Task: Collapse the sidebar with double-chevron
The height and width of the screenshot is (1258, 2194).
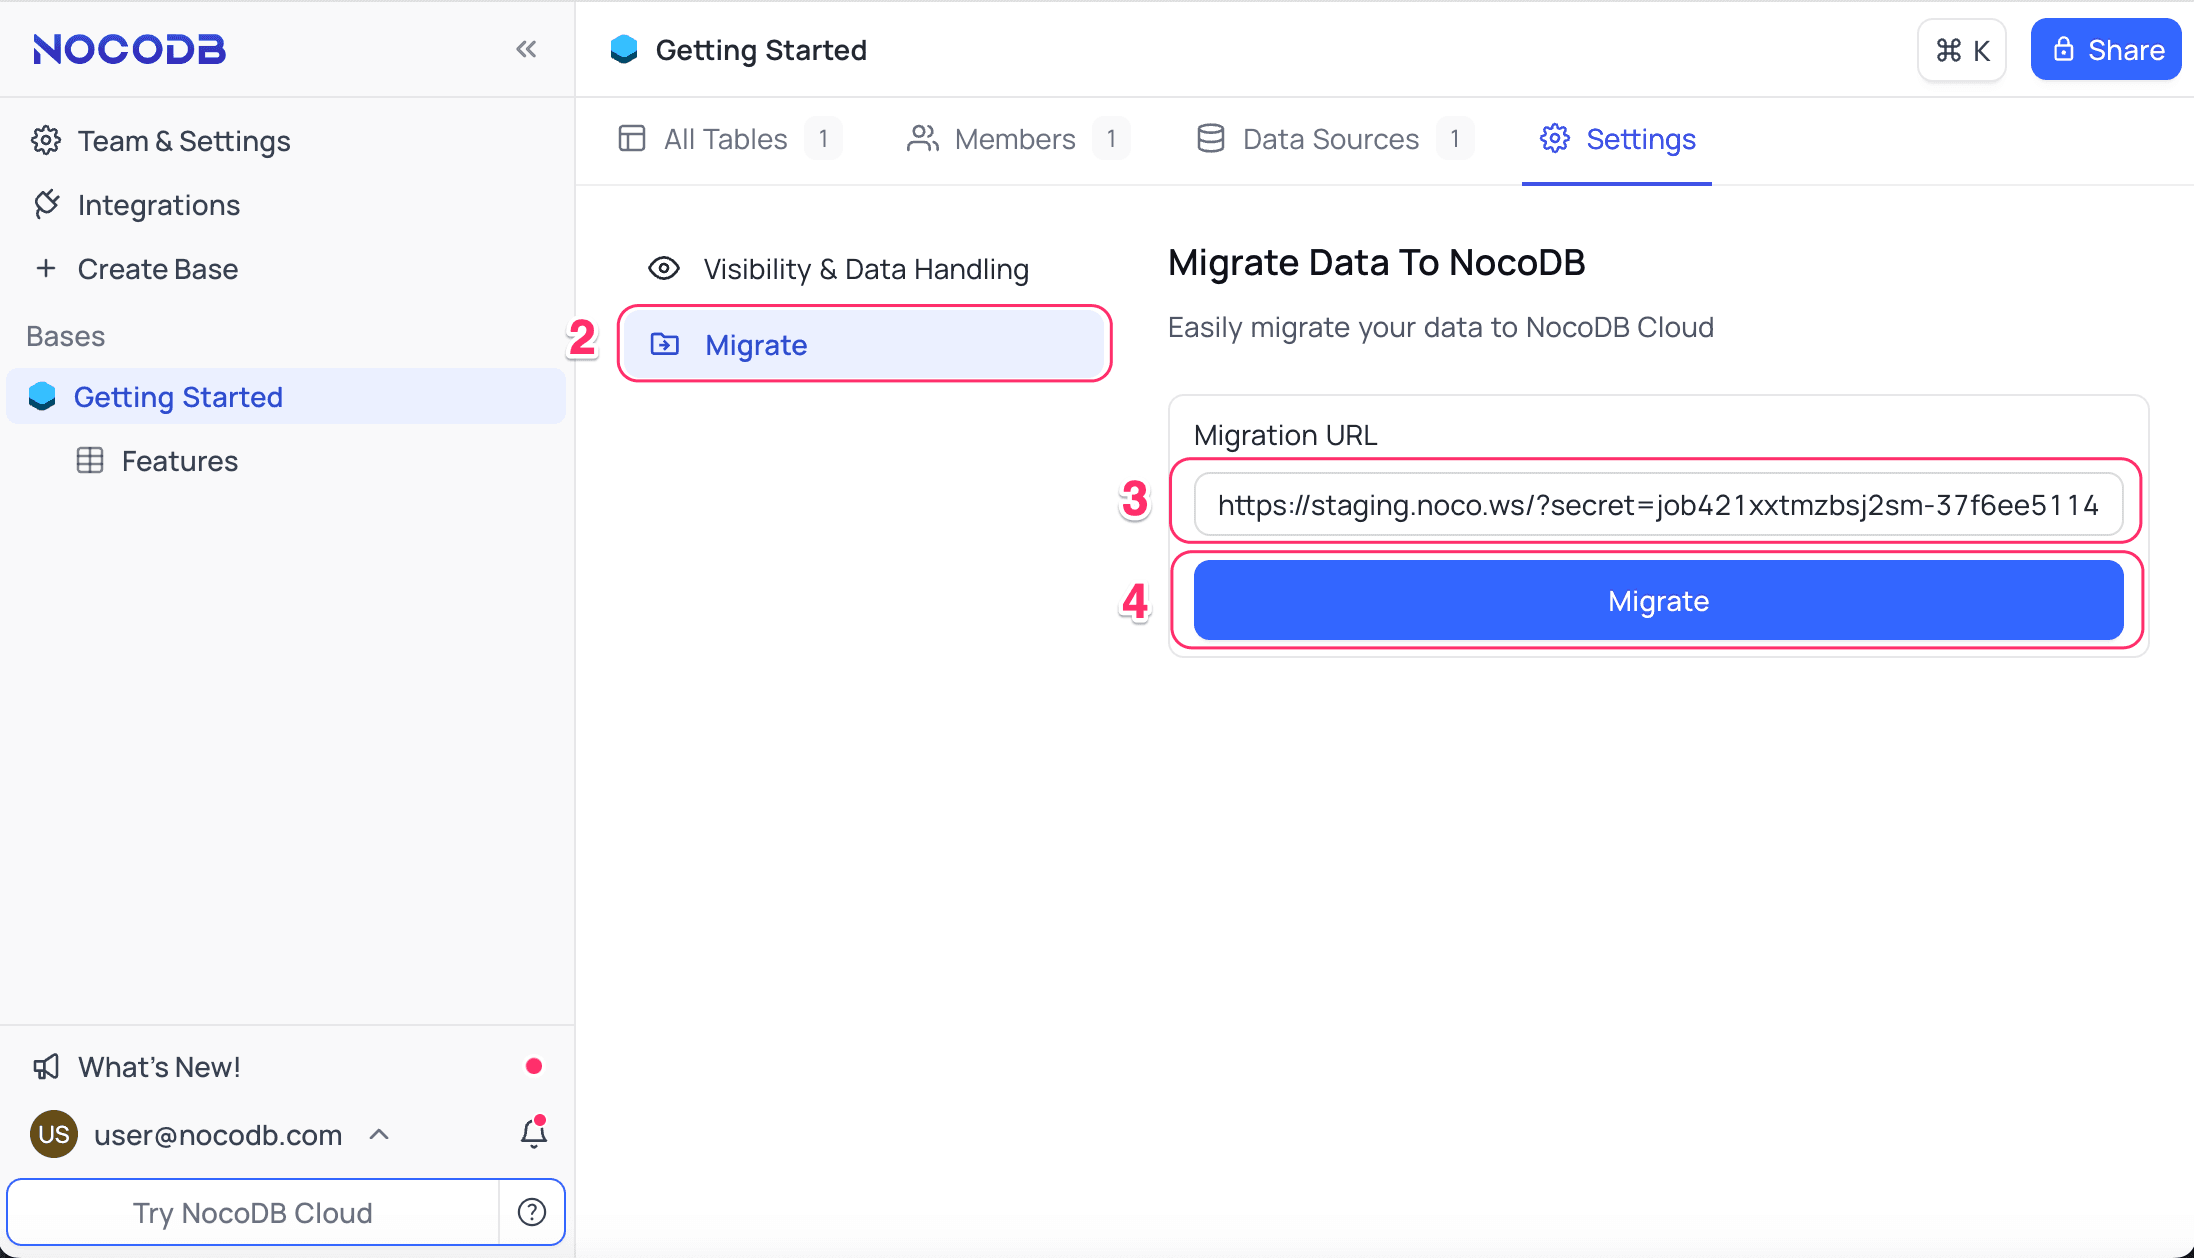Action: (527, 48)
